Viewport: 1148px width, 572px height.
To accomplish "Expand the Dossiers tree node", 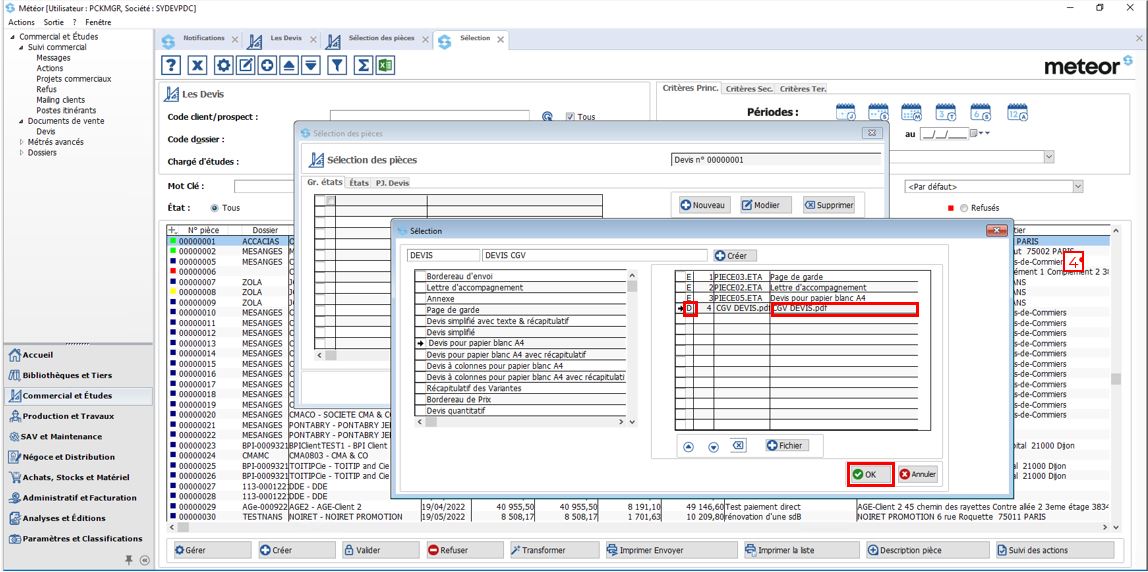I will pyautogui.click(x=22, y=152).
